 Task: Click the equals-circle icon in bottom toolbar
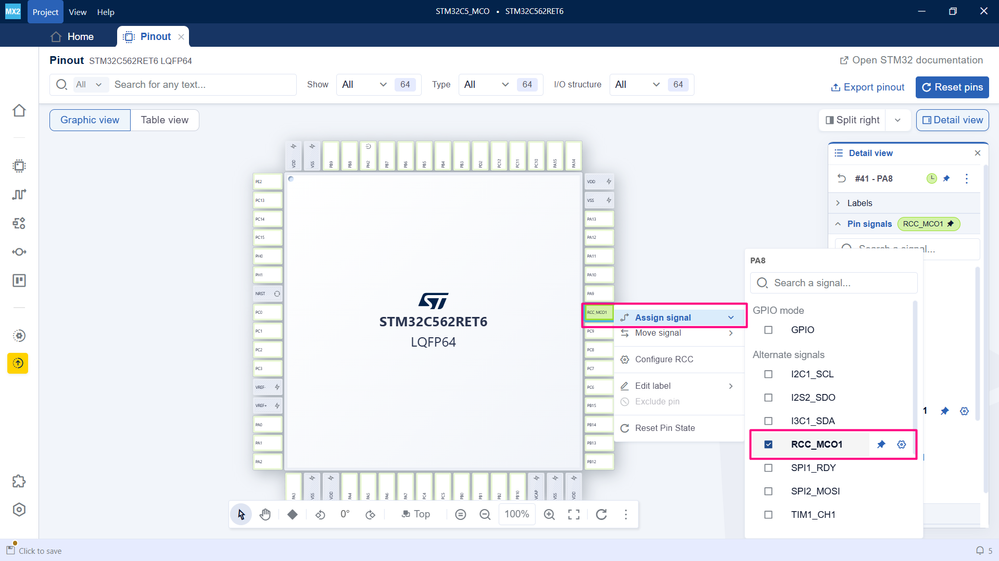[461, 515]
